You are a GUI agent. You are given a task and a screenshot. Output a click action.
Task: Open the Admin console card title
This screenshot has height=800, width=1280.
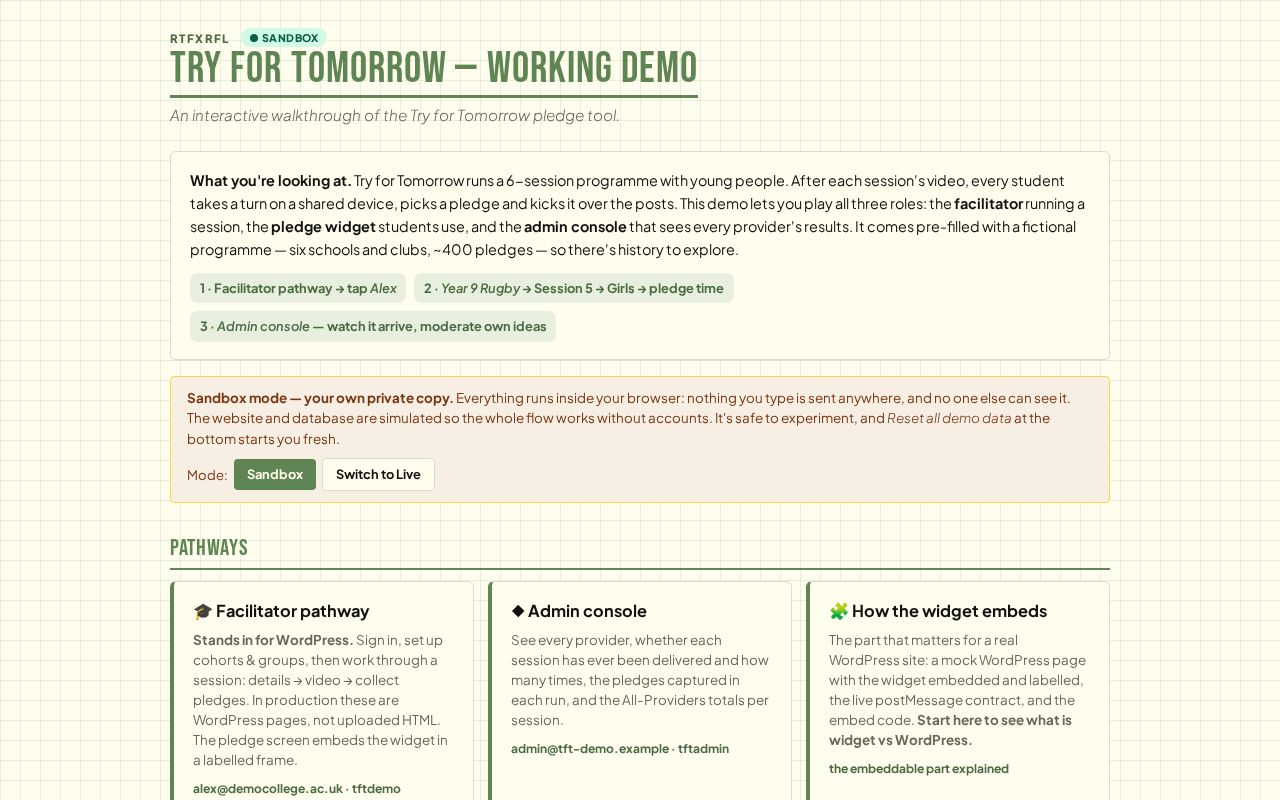pos(587,611)
